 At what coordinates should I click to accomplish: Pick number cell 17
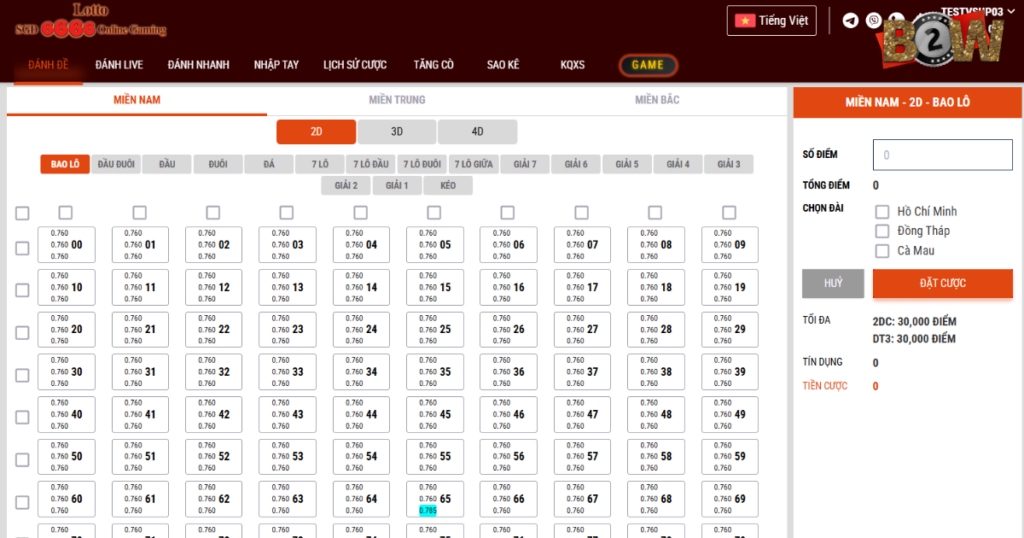(x=583, y=287)
